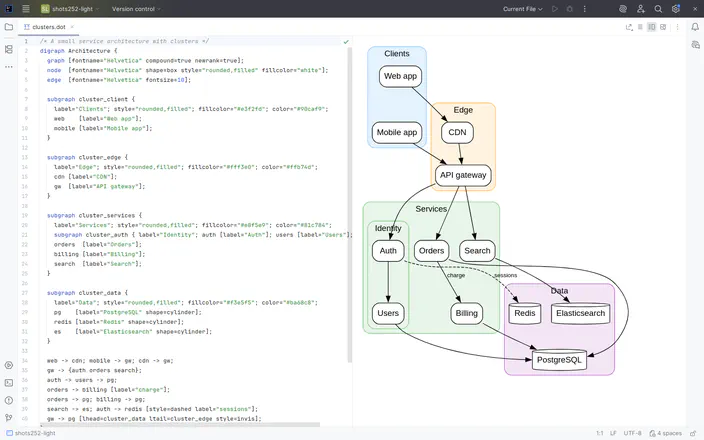This screenshot has width=704, height=440.
Task: Open the Version control dropdown
Action: (136, 9)
